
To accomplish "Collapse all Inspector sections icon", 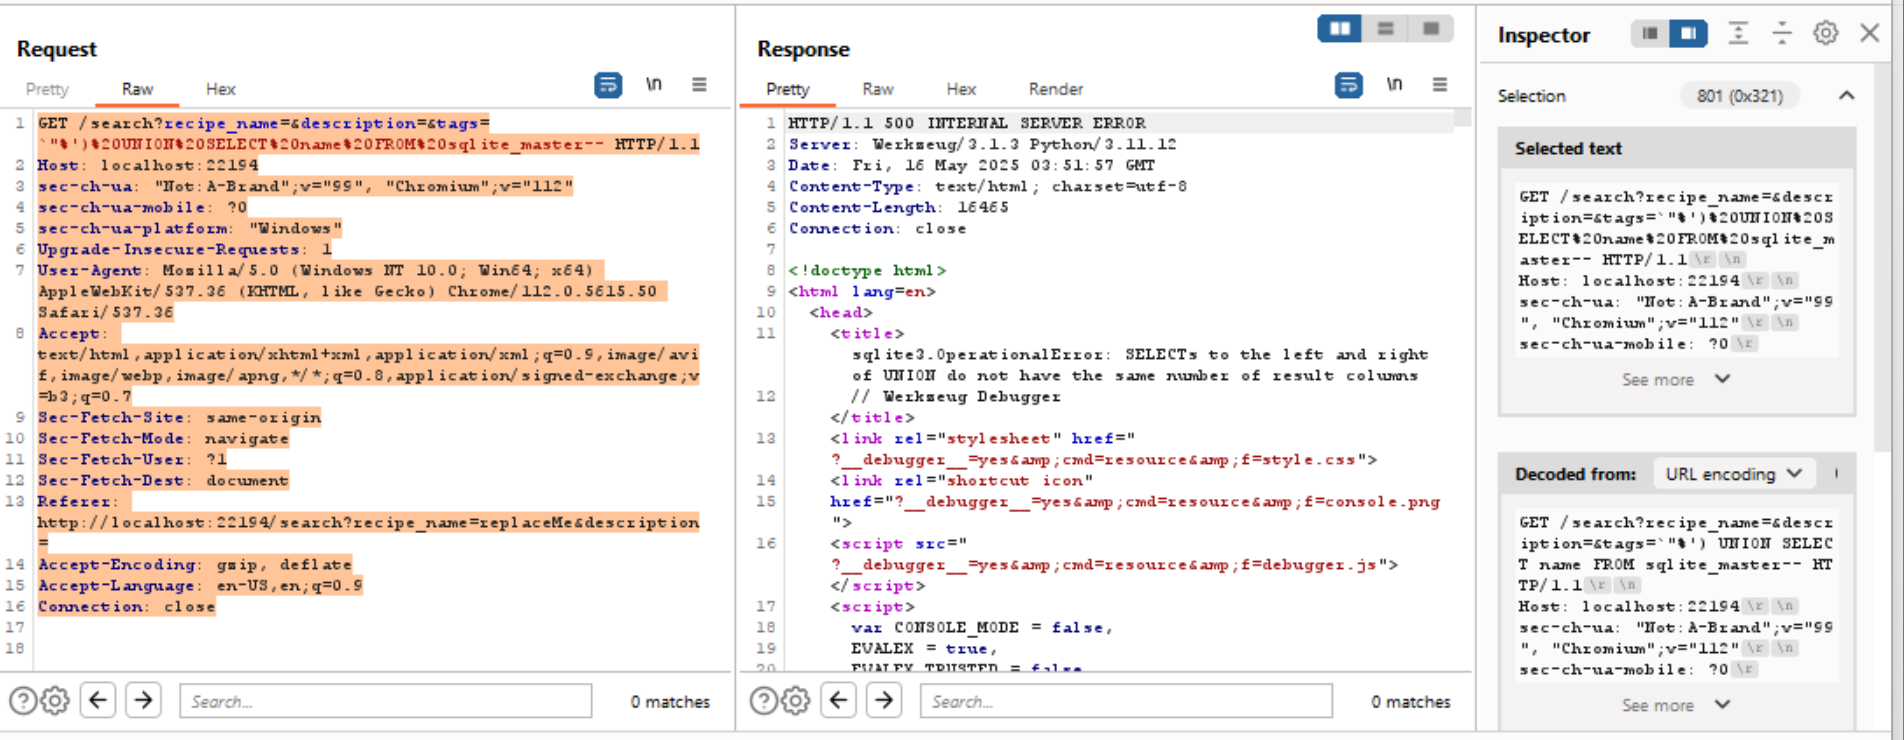I will [1782, 33].
